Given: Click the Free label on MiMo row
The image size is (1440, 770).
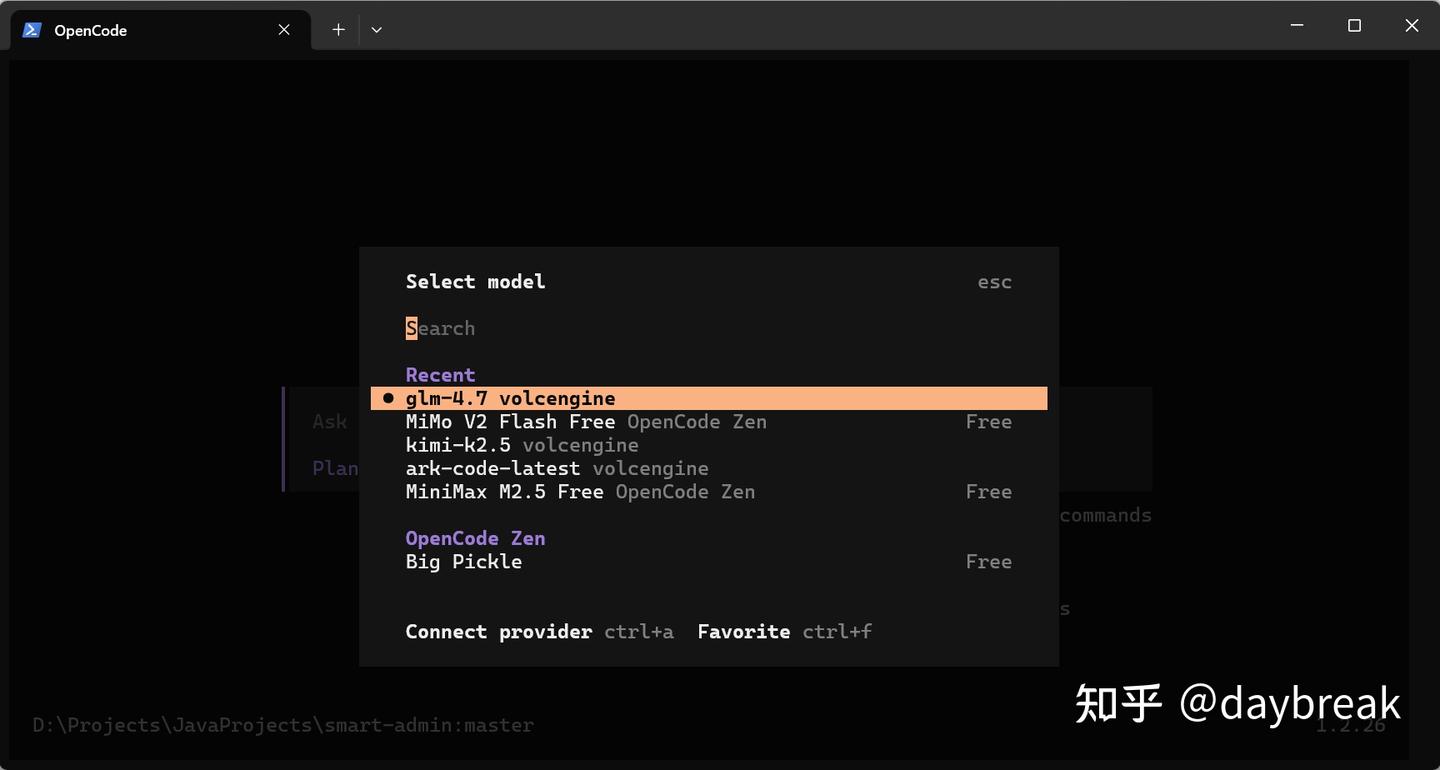Looking at the screenshot, I should click(x=988, y=422).
